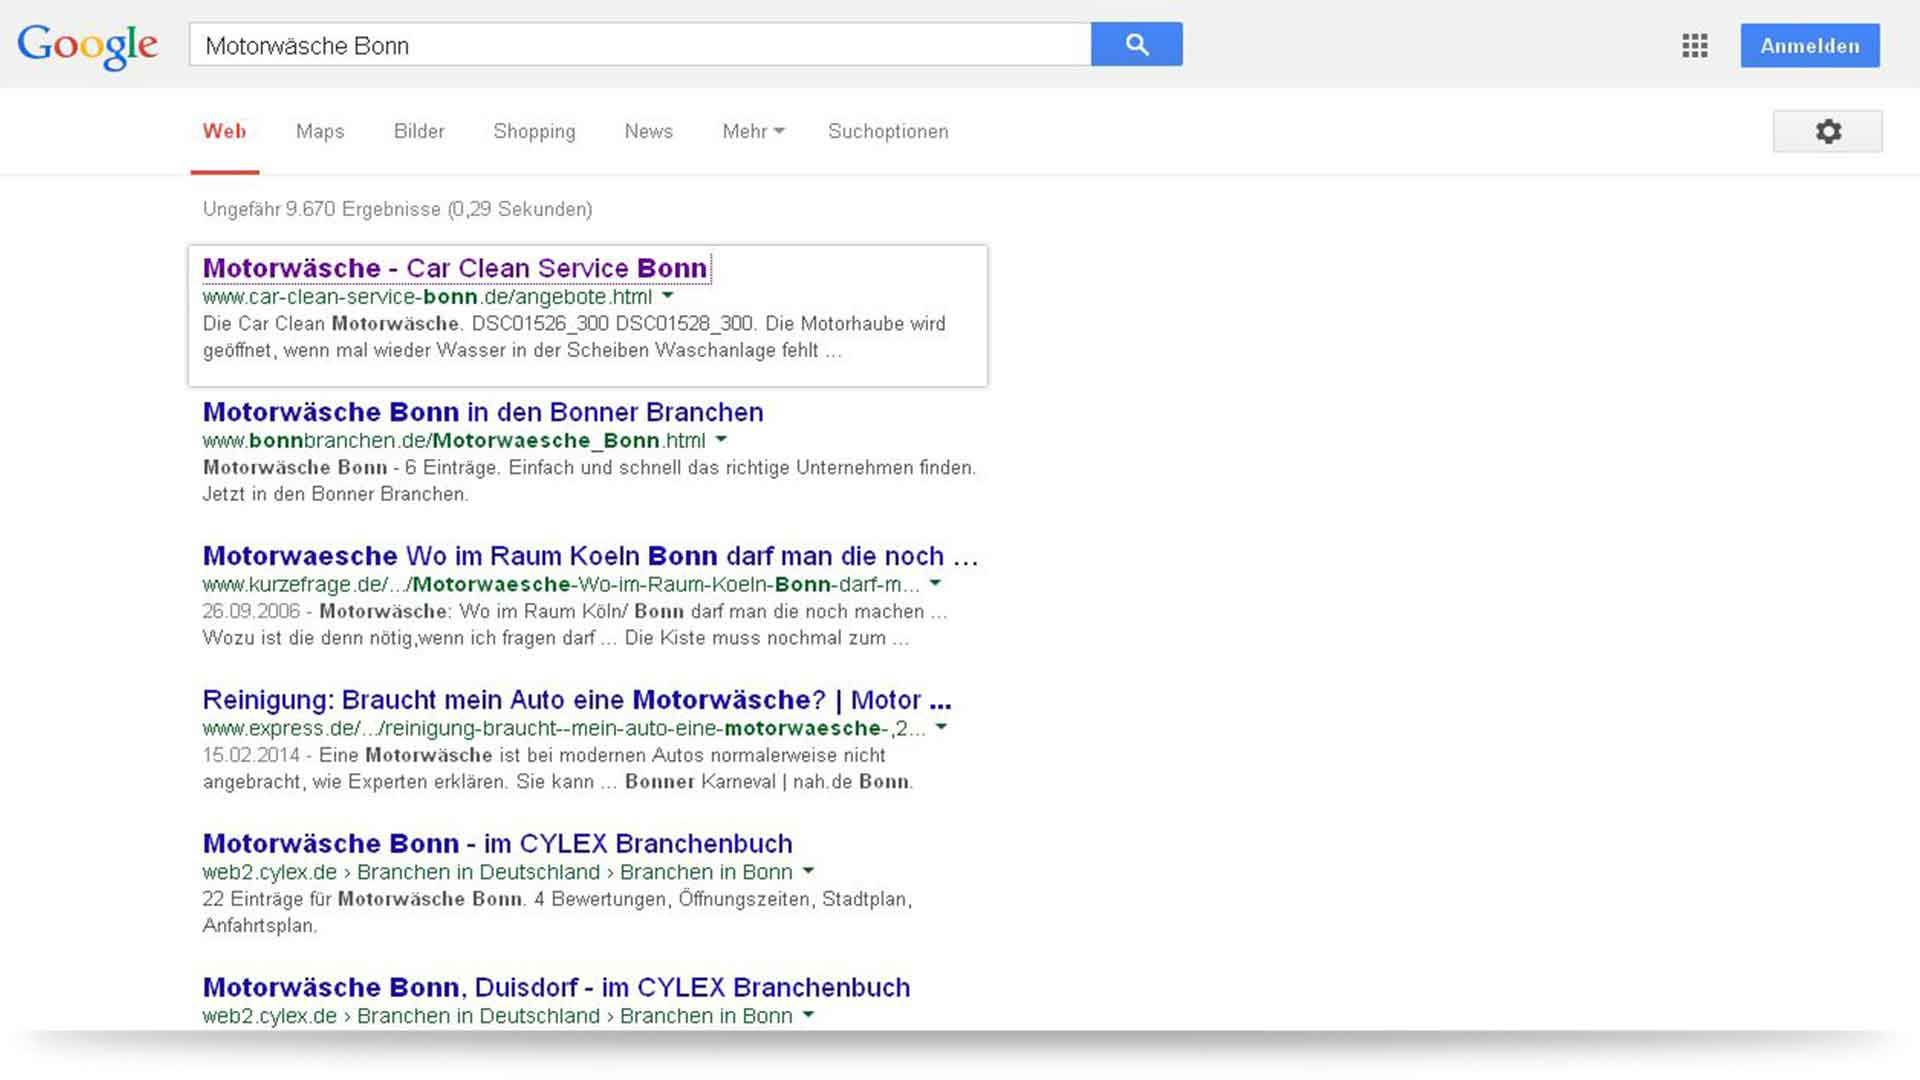Click the Anmelden sign-in button

1809,46
